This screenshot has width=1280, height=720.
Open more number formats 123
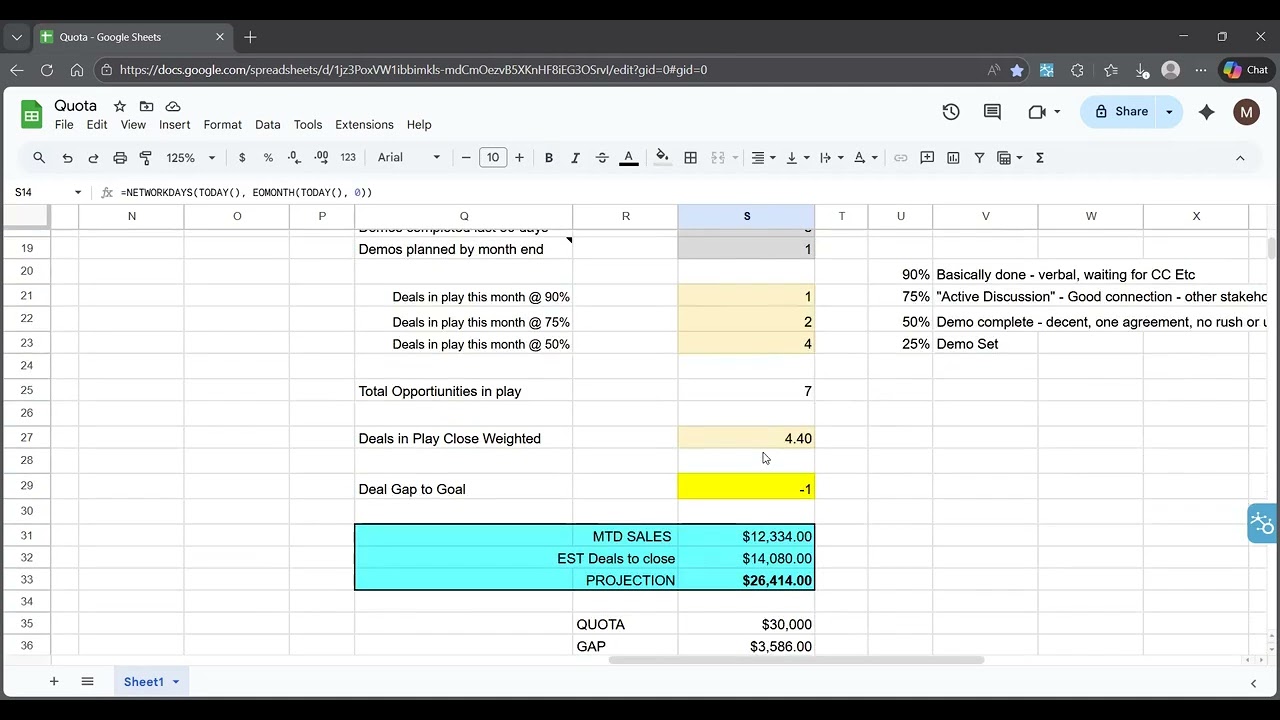click(348, 158)
